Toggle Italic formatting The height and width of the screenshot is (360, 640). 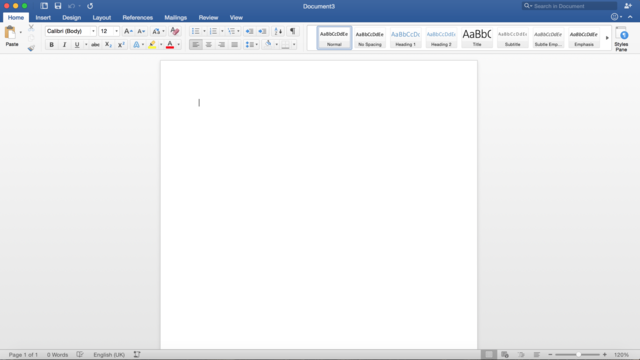coord(64,44)
